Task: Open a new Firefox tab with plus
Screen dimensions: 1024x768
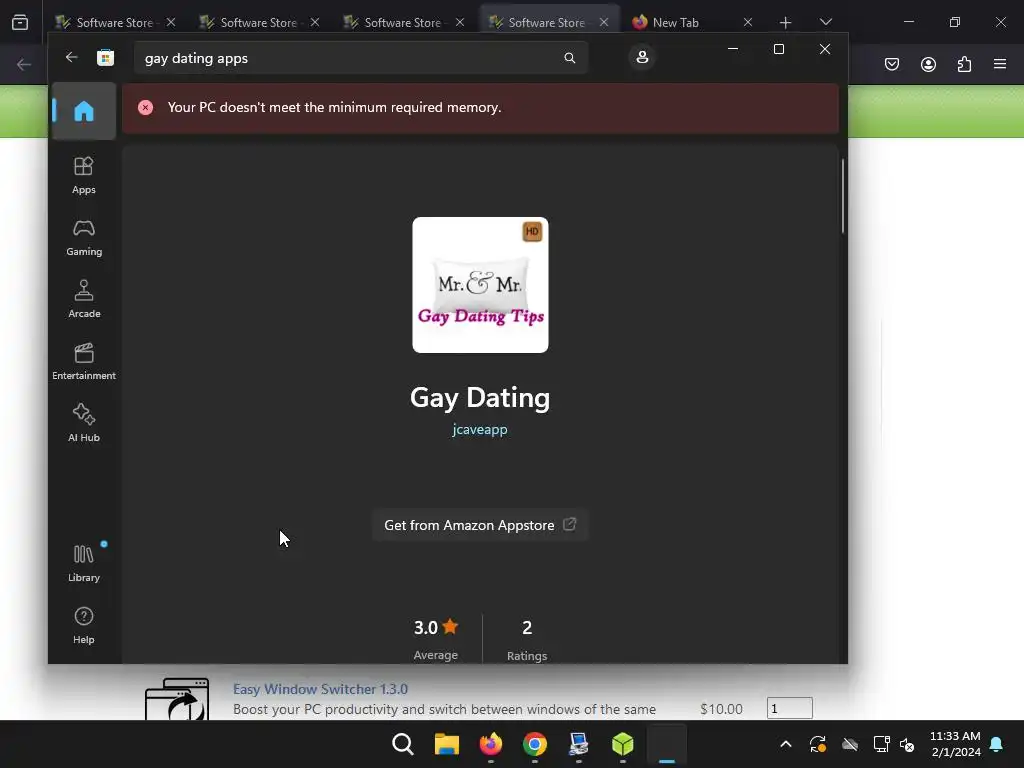Action: point(785,22)
